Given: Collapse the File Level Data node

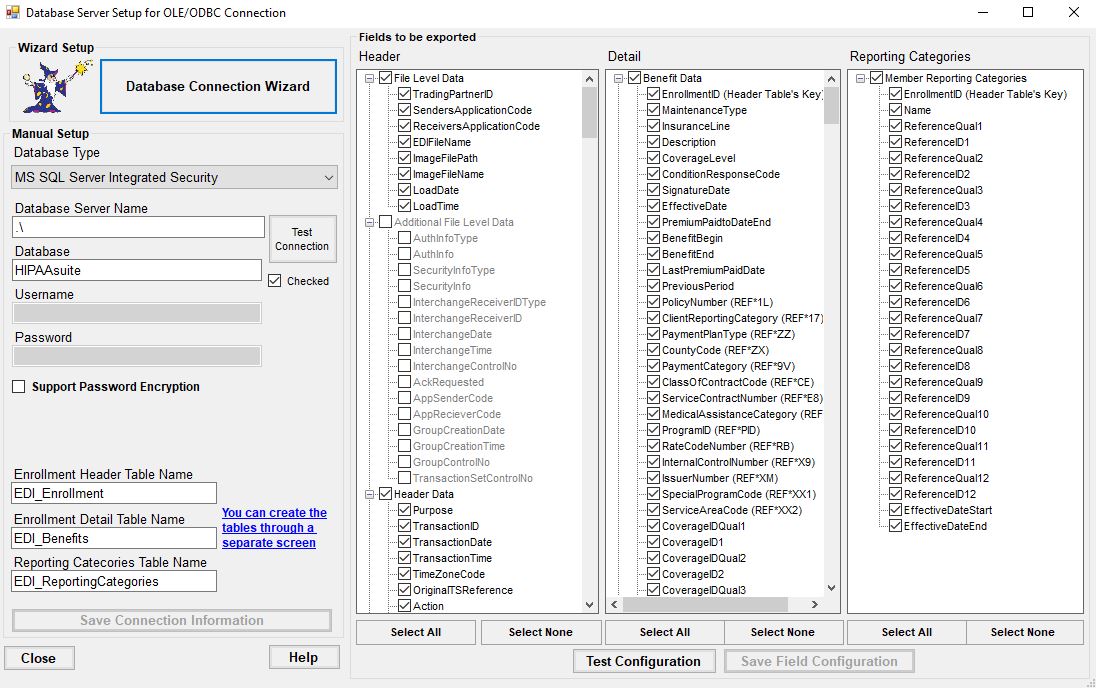Looking at the screenshot, I should [370, 78].
